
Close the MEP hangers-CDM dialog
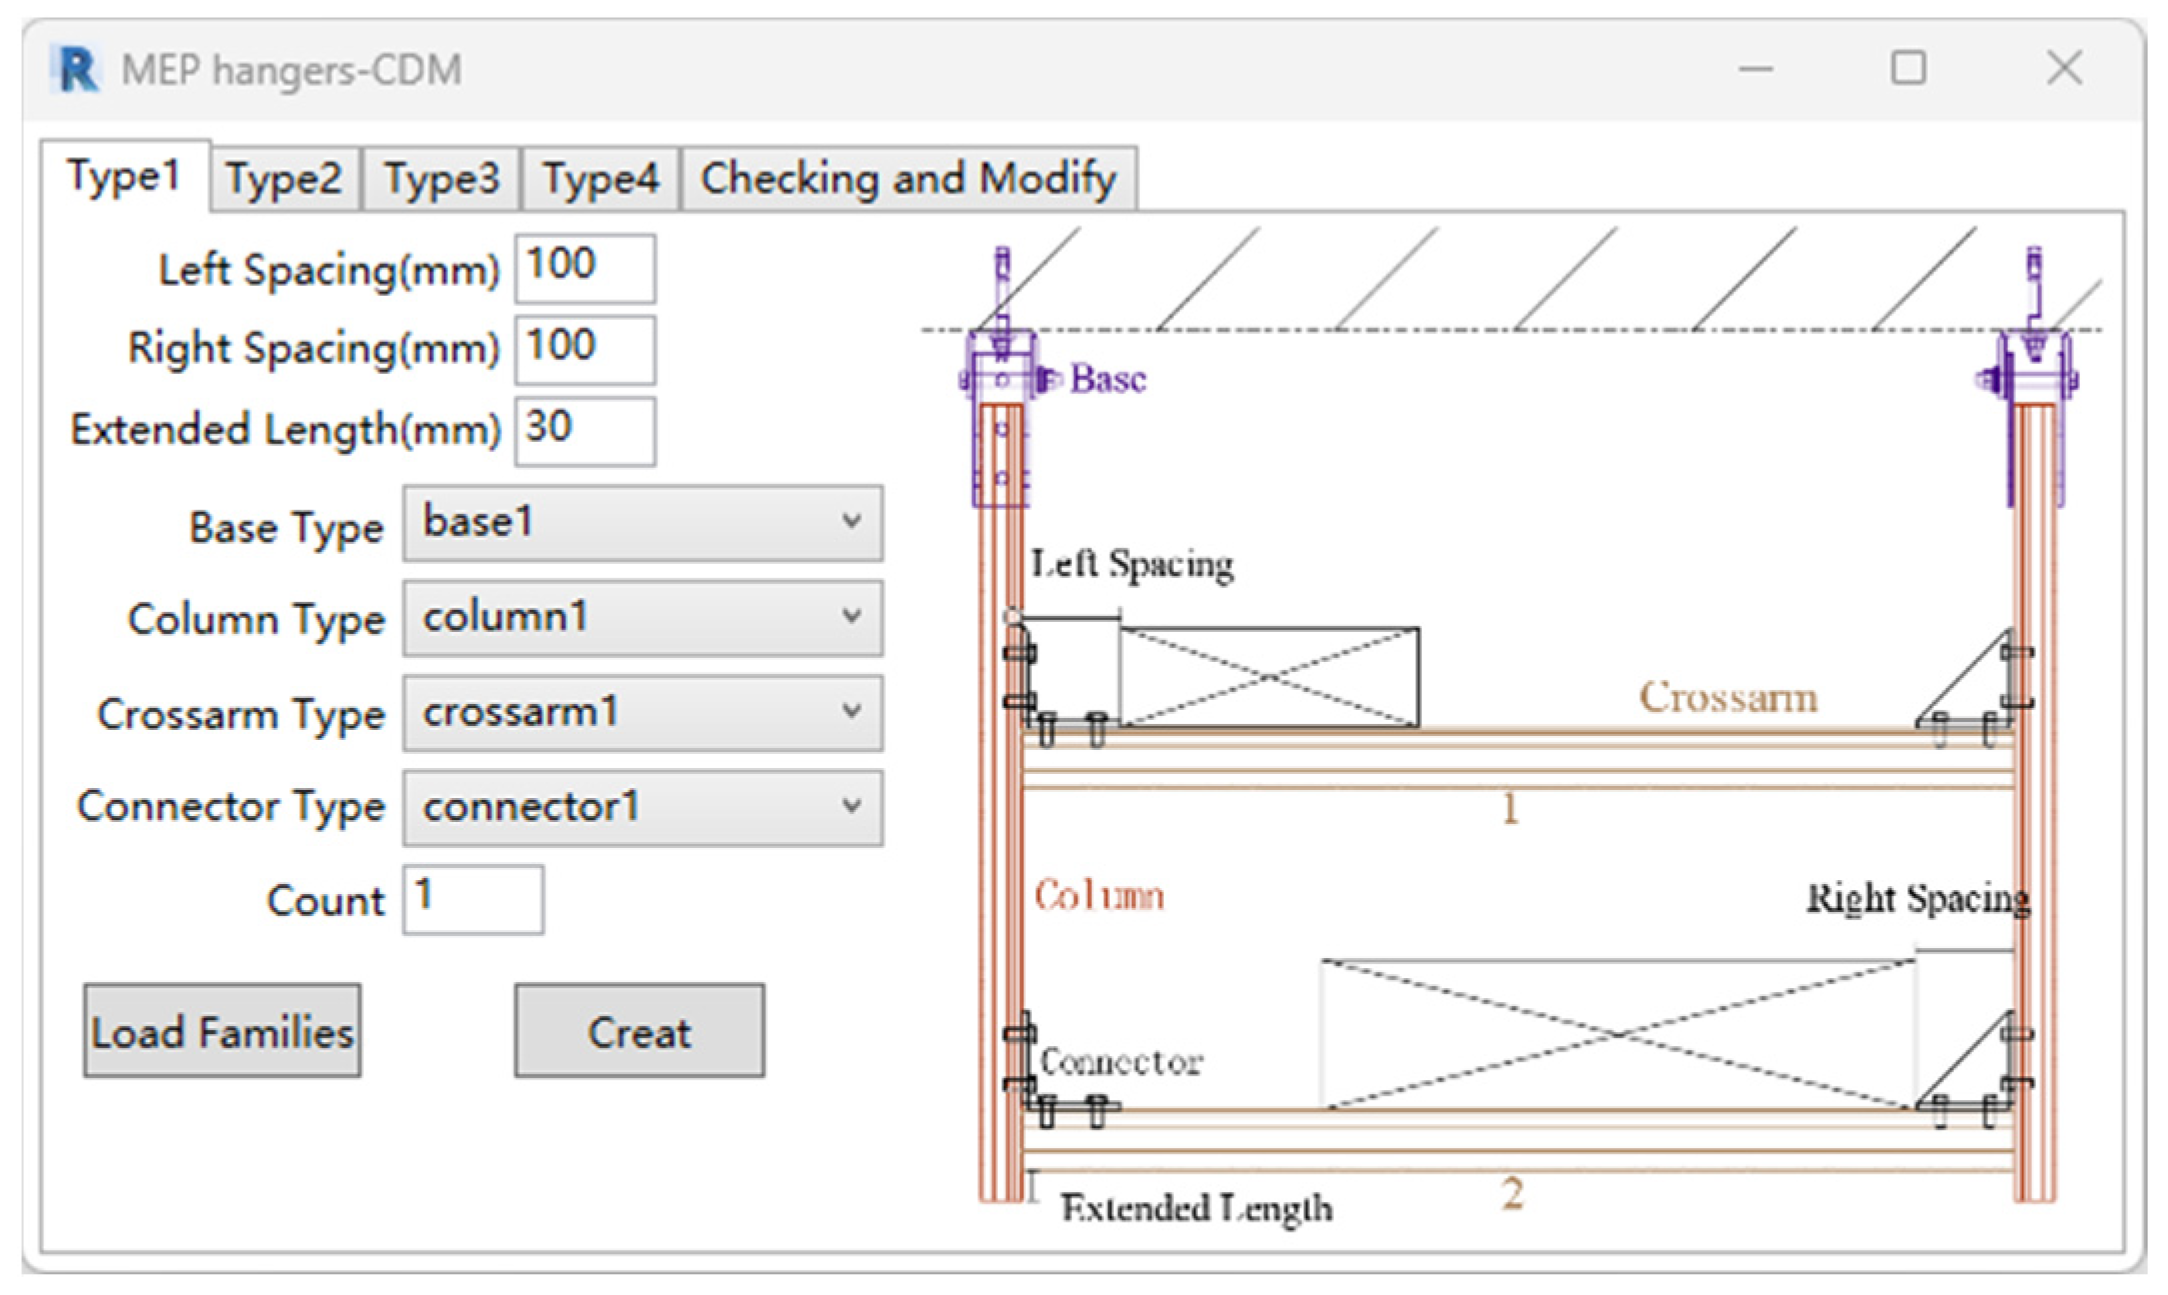pyautogui.click(x=2063, y=69)
